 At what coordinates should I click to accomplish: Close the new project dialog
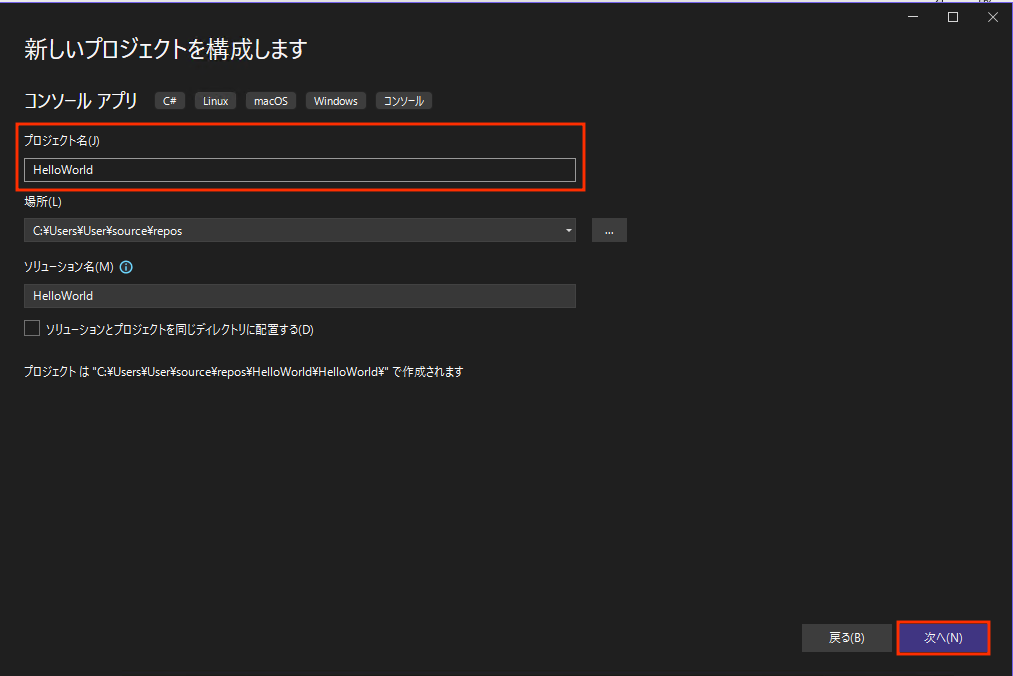pos(992,17)
